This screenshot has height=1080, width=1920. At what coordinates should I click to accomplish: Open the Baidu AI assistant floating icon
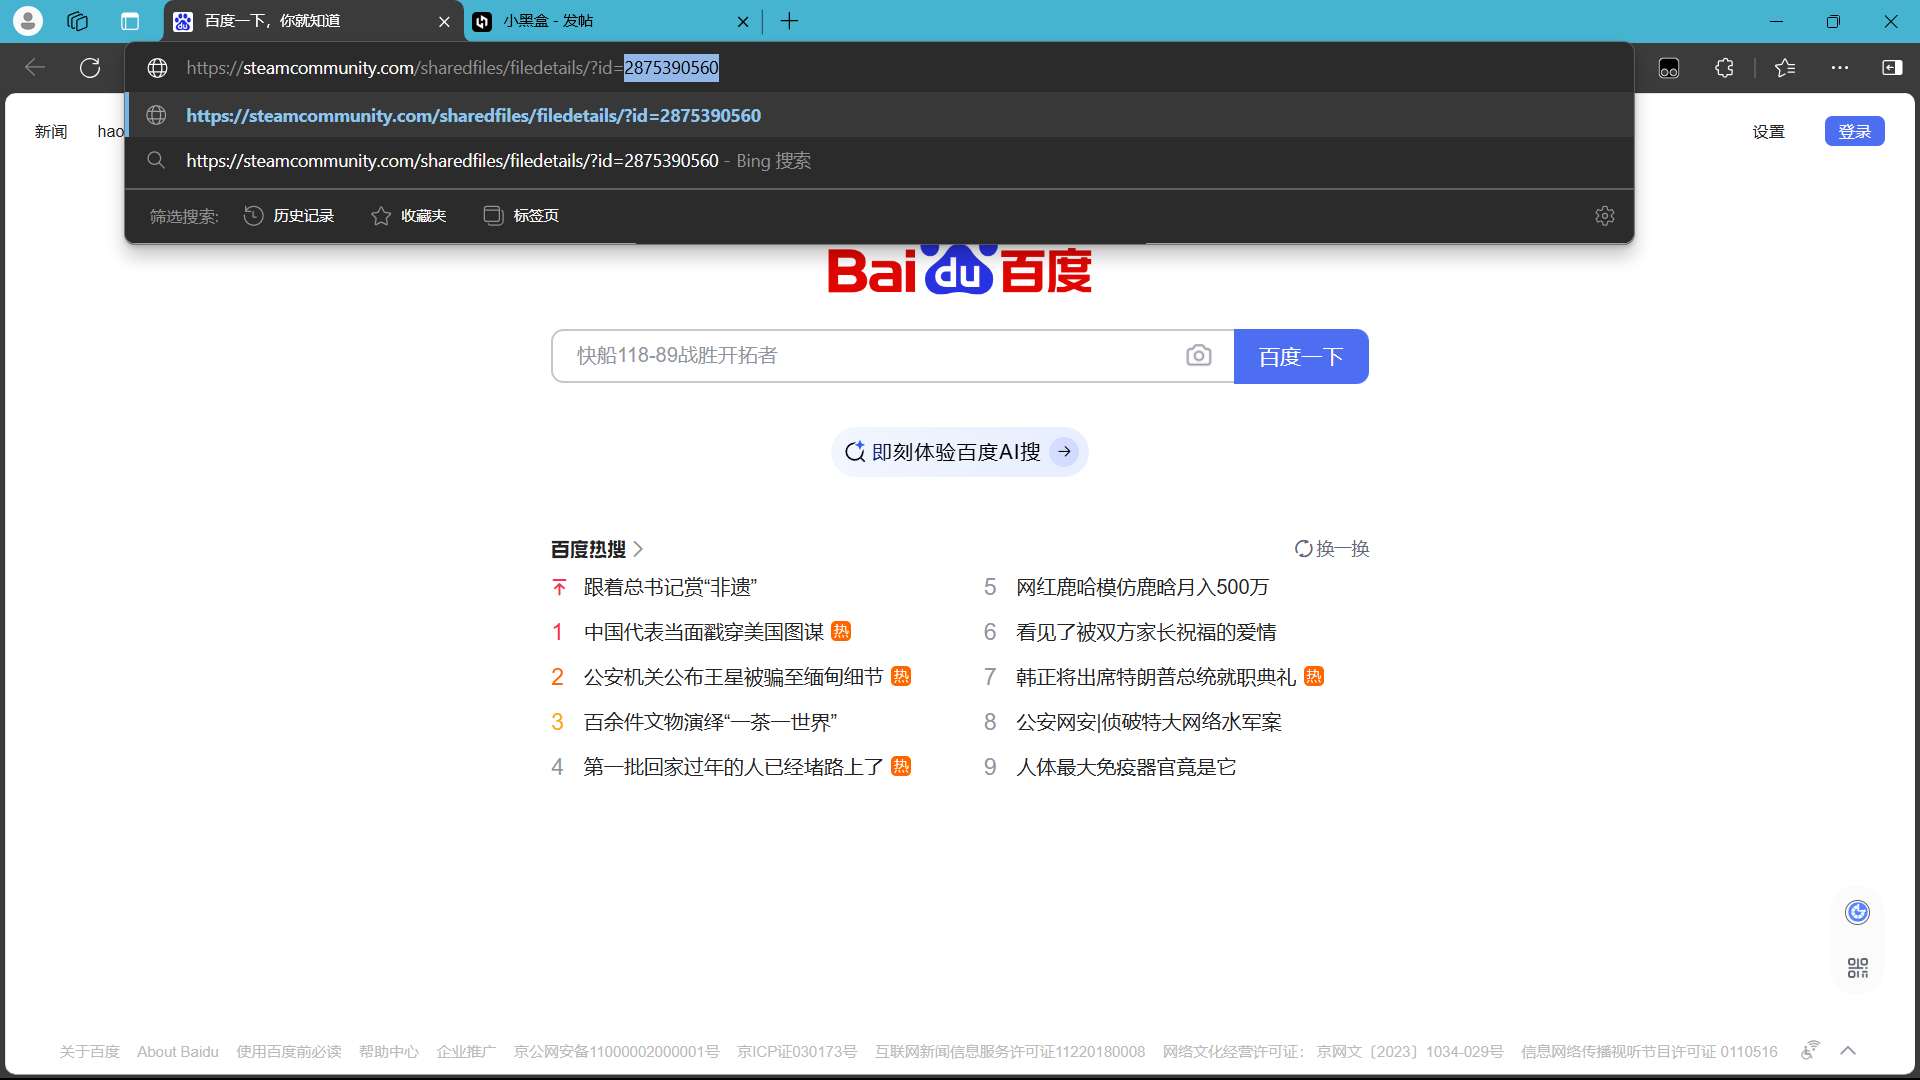pyautogui.click(x=1857, y=912)
